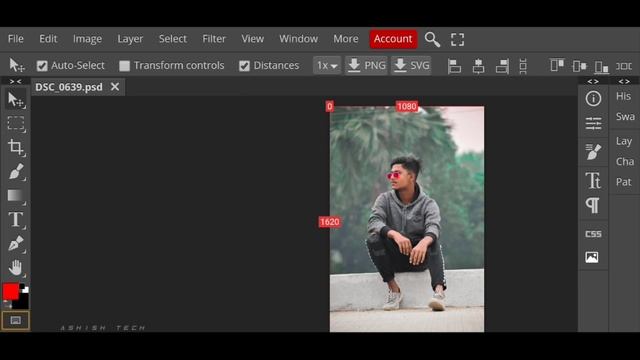
Task: Export as SVG button
Action: tap(411, 65)
